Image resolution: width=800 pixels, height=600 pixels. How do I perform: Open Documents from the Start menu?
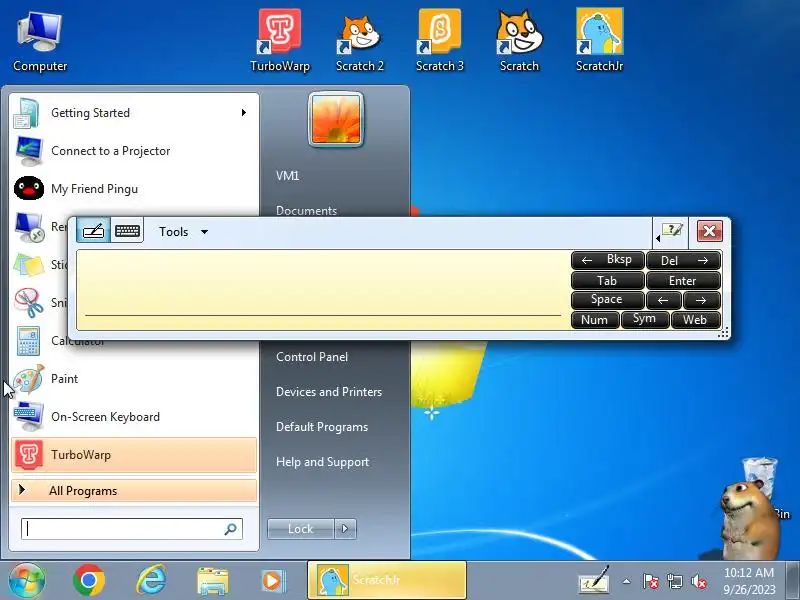pyautogui.click(x=306, y=210)
